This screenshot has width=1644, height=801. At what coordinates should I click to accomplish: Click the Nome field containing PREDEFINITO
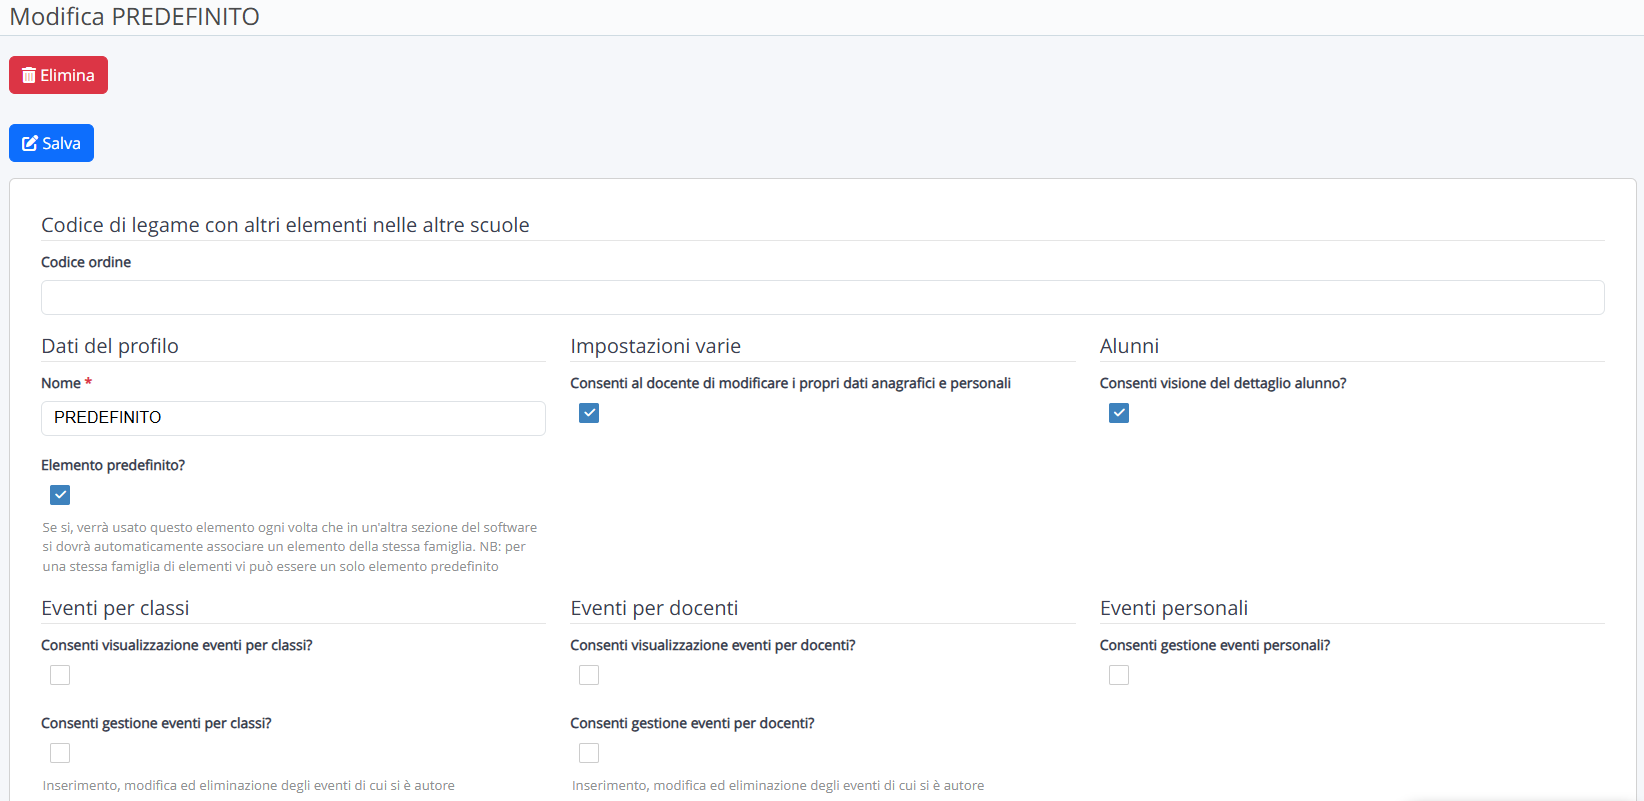293,418
